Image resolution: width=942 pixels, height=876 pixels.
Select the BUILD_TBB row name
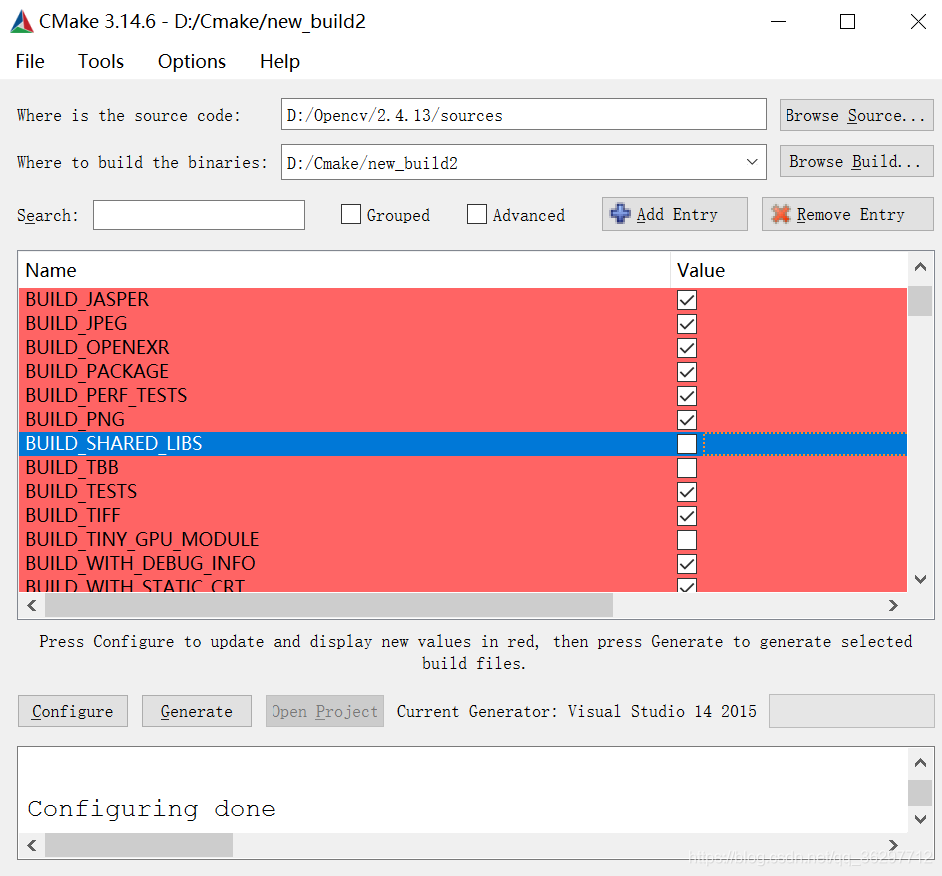72,467
